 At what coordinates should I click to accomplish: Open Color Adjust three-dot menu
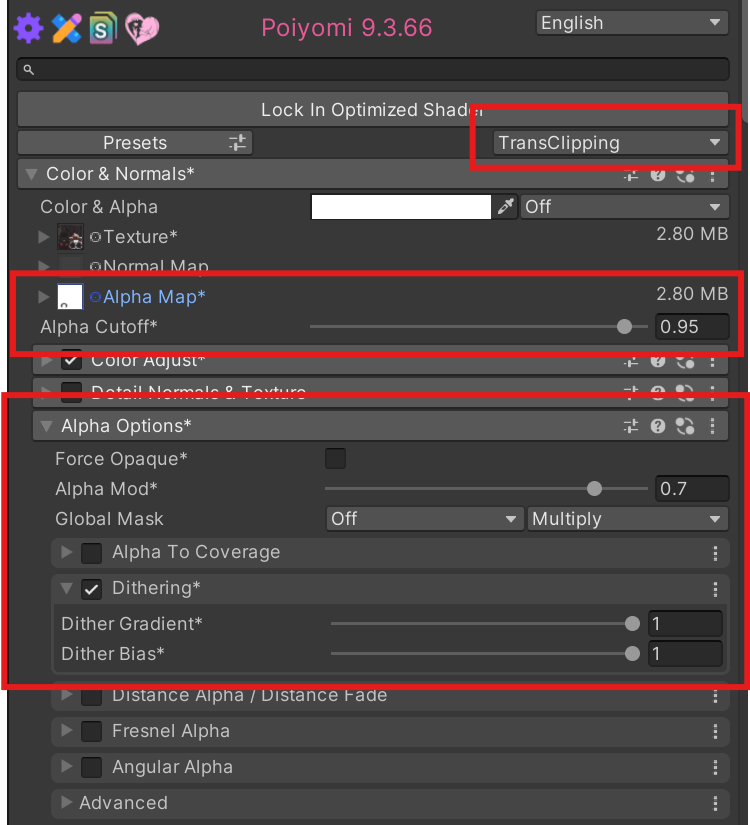click(713, 361)
